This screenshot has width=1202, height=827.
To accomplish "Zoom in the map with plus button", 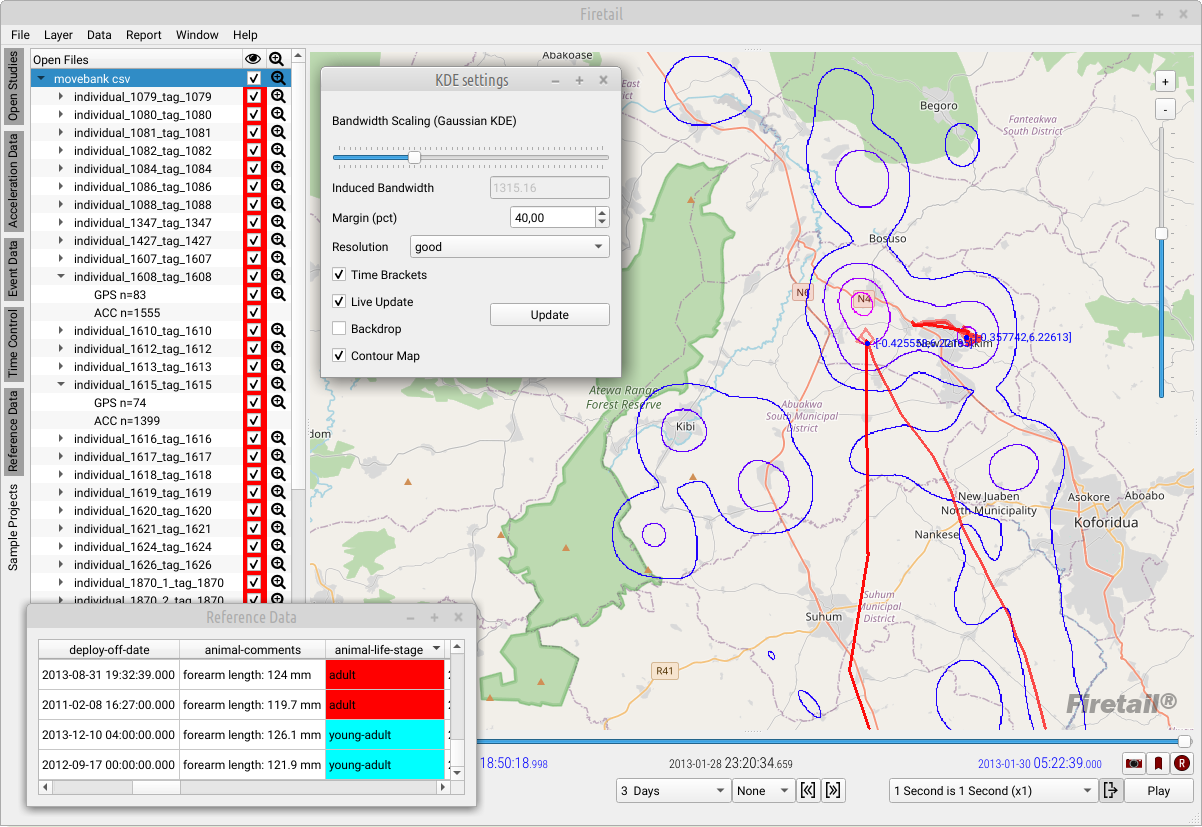I will [x=1165, y=81].
